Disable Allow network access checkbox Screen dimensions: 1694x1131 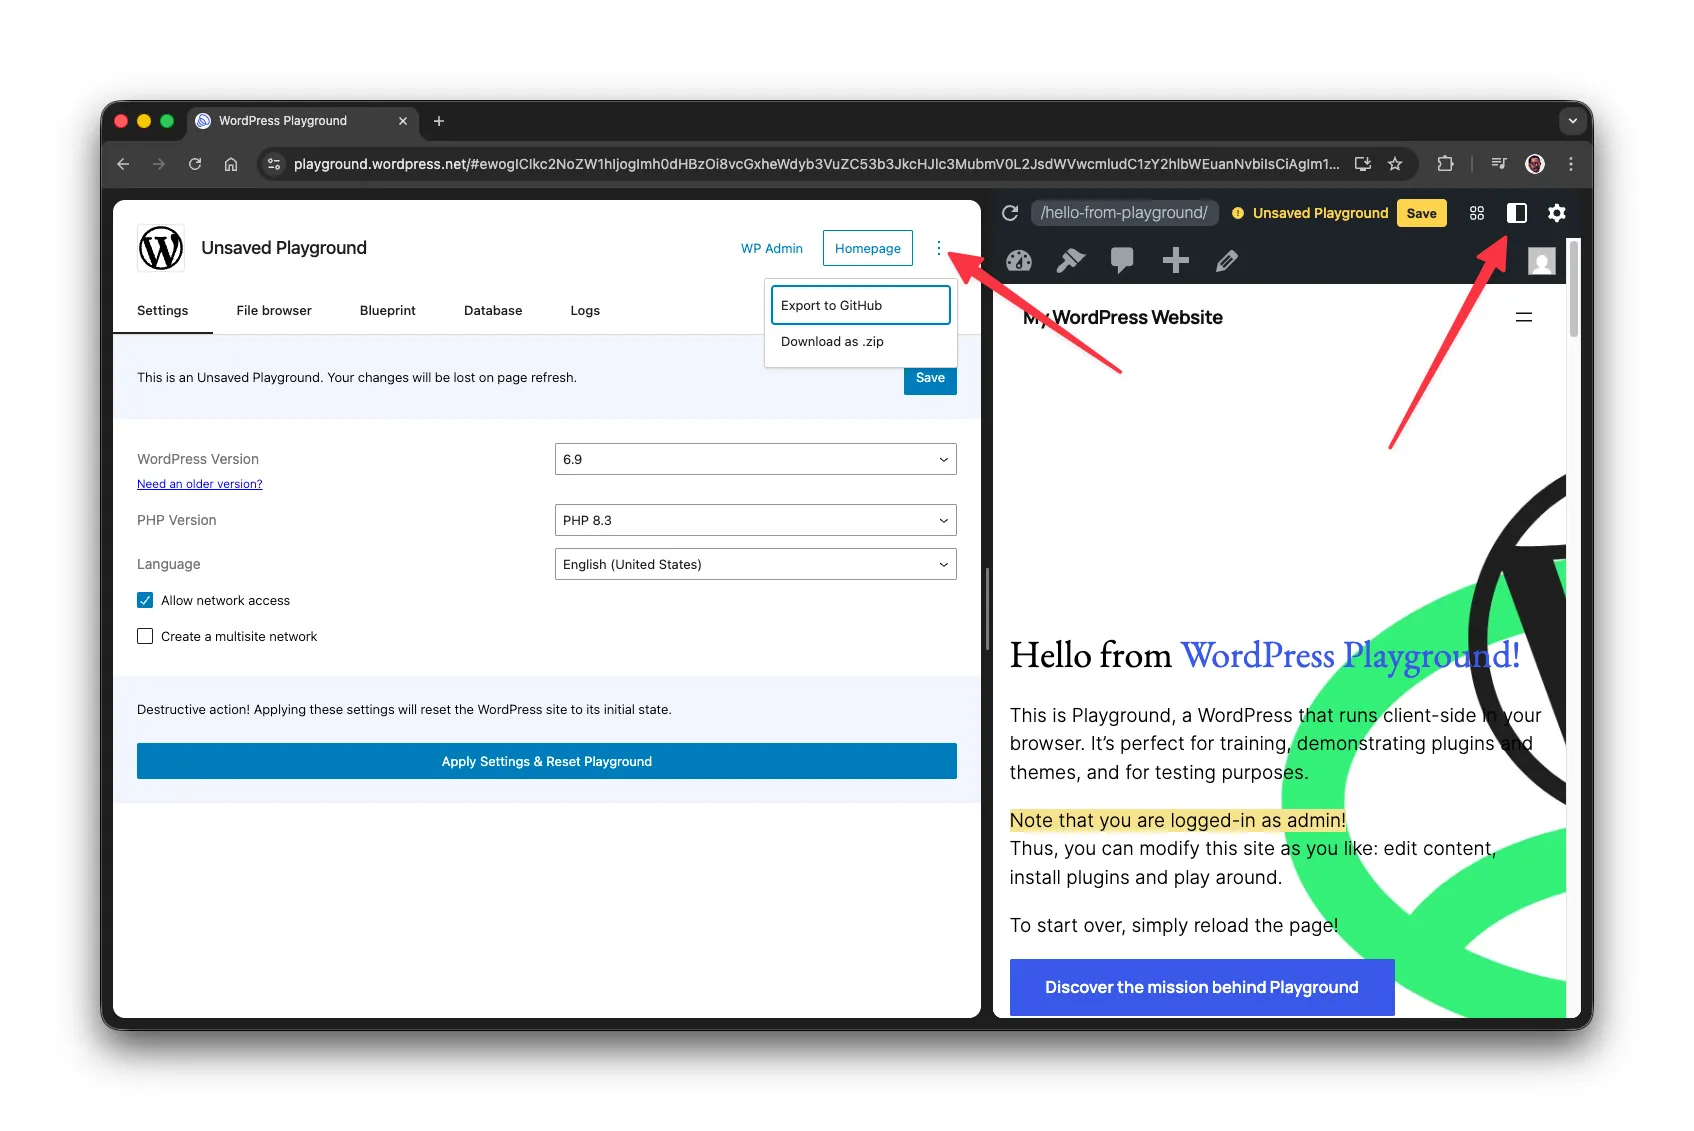pyautogui.click(x=145, y=600)
